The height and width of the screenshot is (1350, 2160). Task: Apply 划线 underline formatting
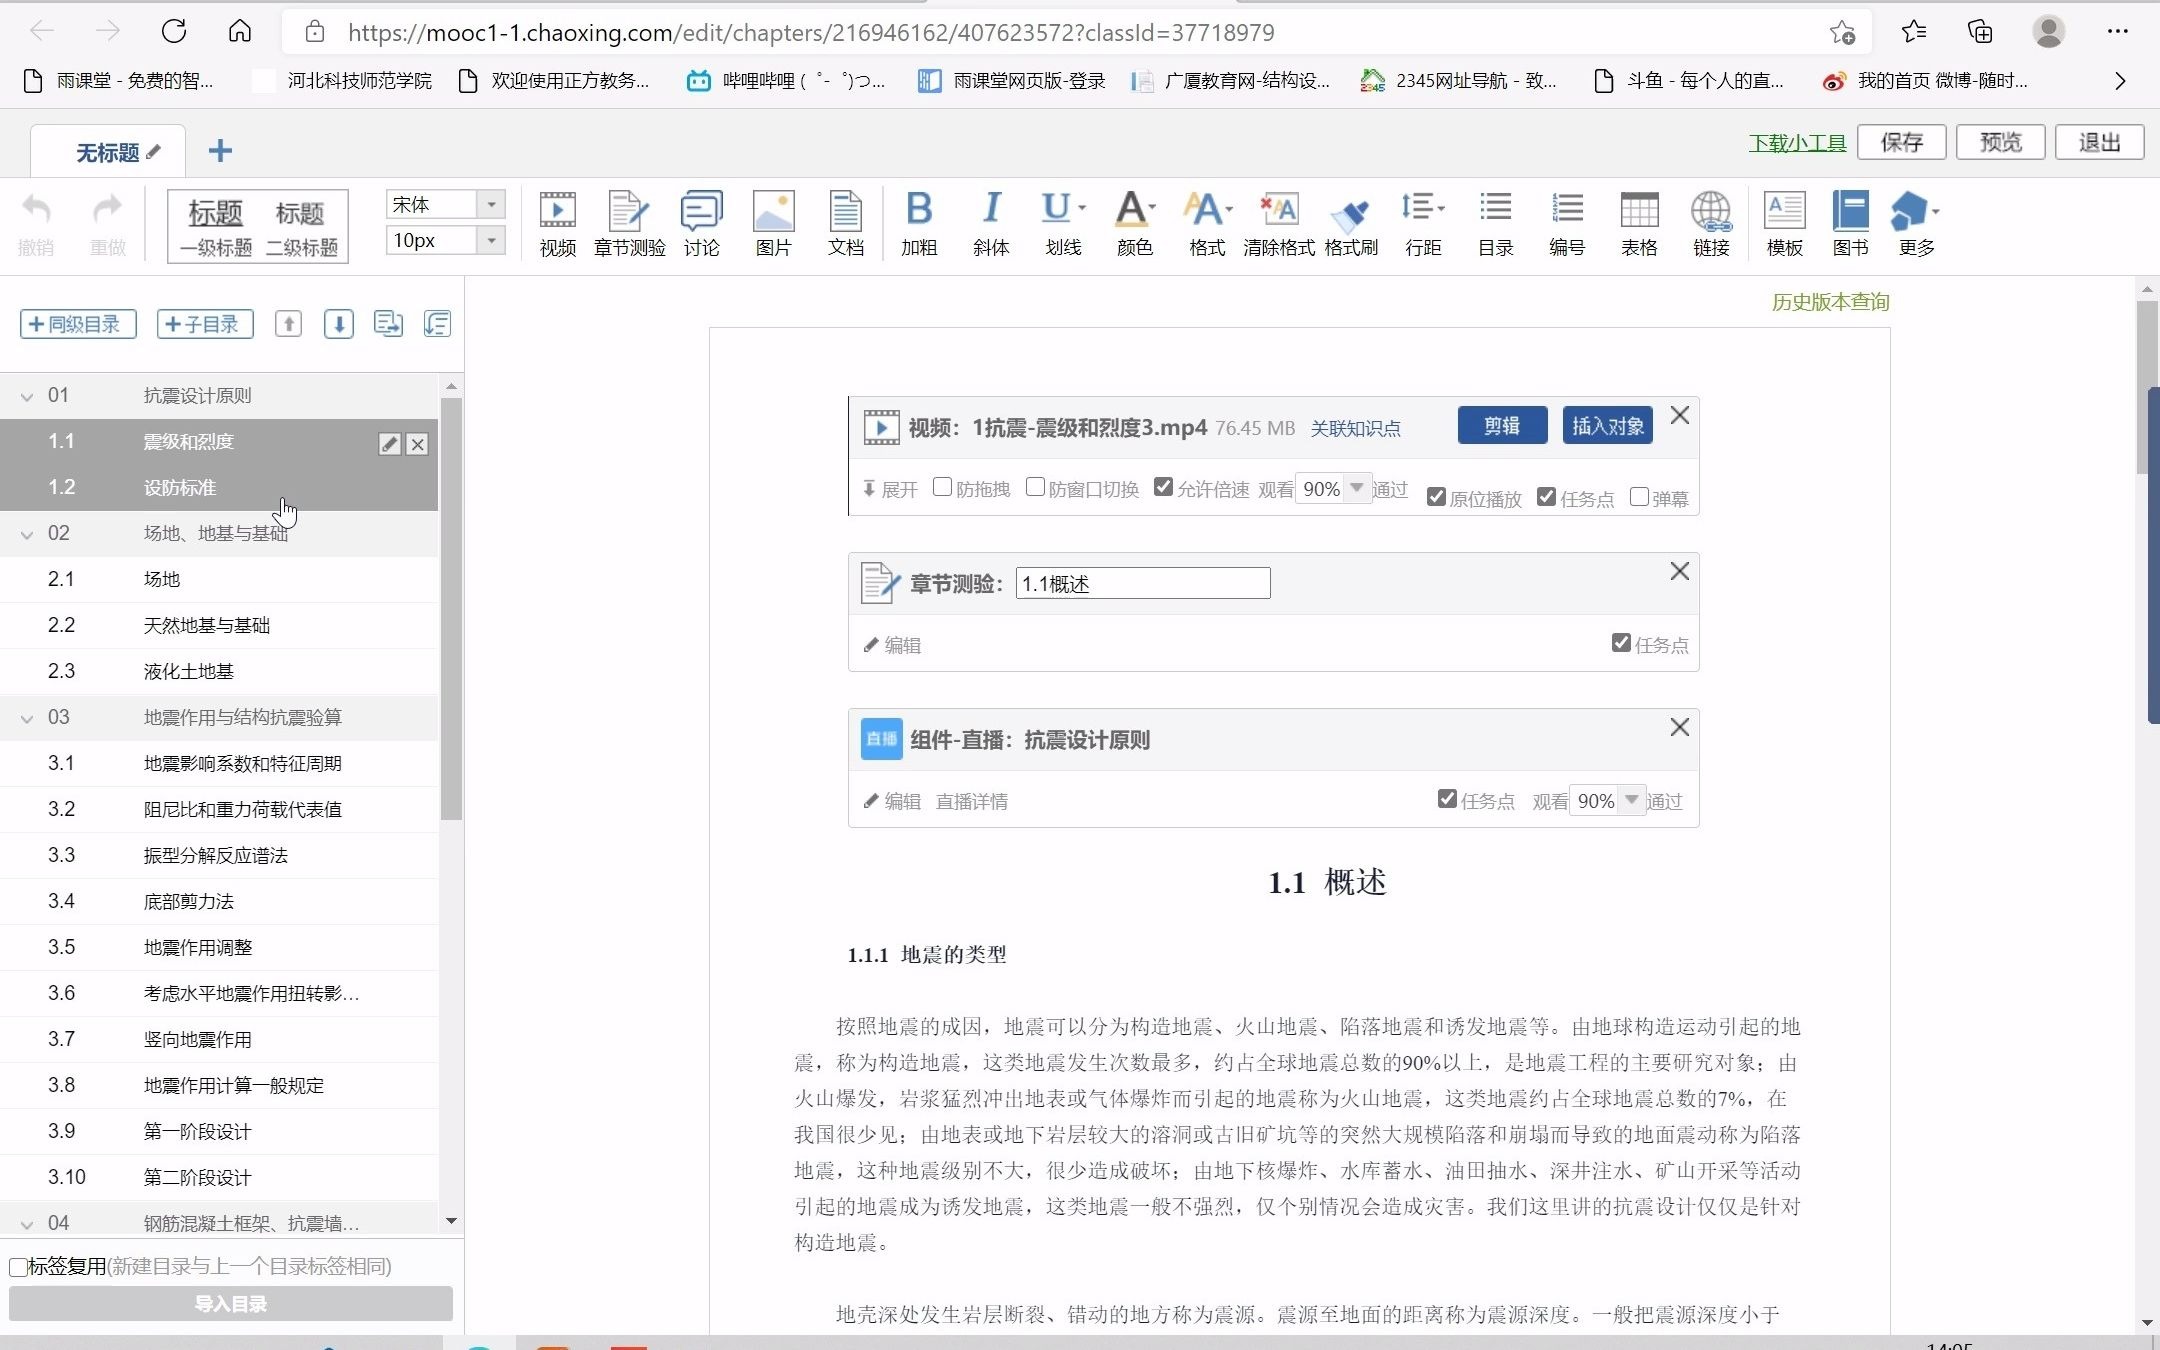[1062, 224]
